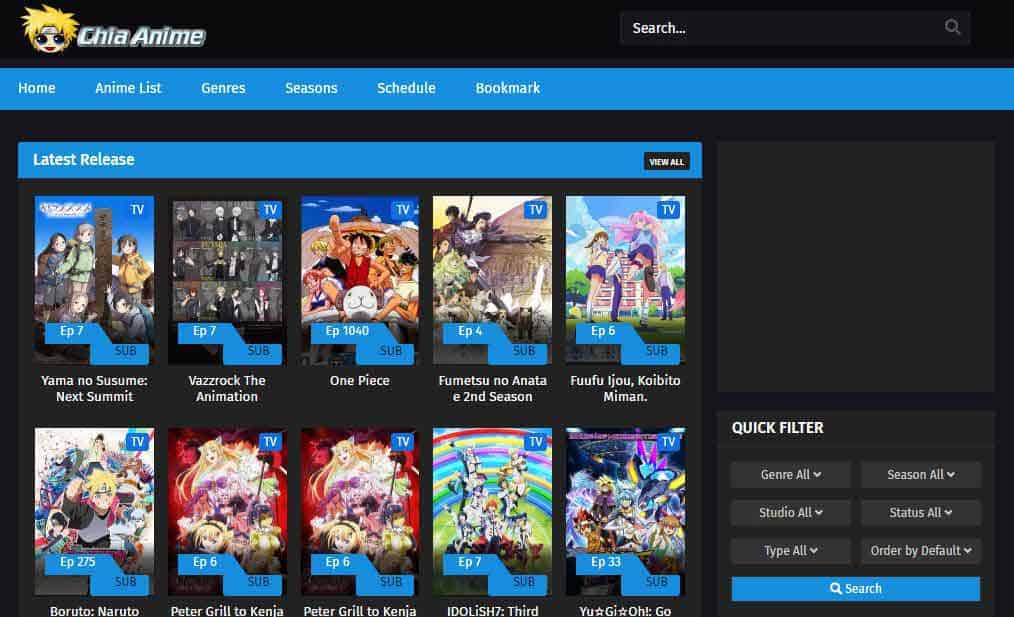Select Genres in the navigation bar
Viewport: 1014px width, 617px height.
223,88
